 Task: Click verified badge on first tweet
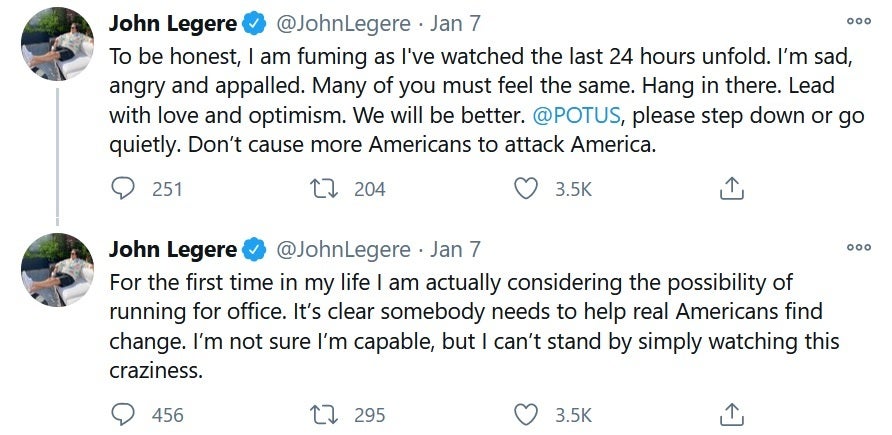[x=254, y=23]
